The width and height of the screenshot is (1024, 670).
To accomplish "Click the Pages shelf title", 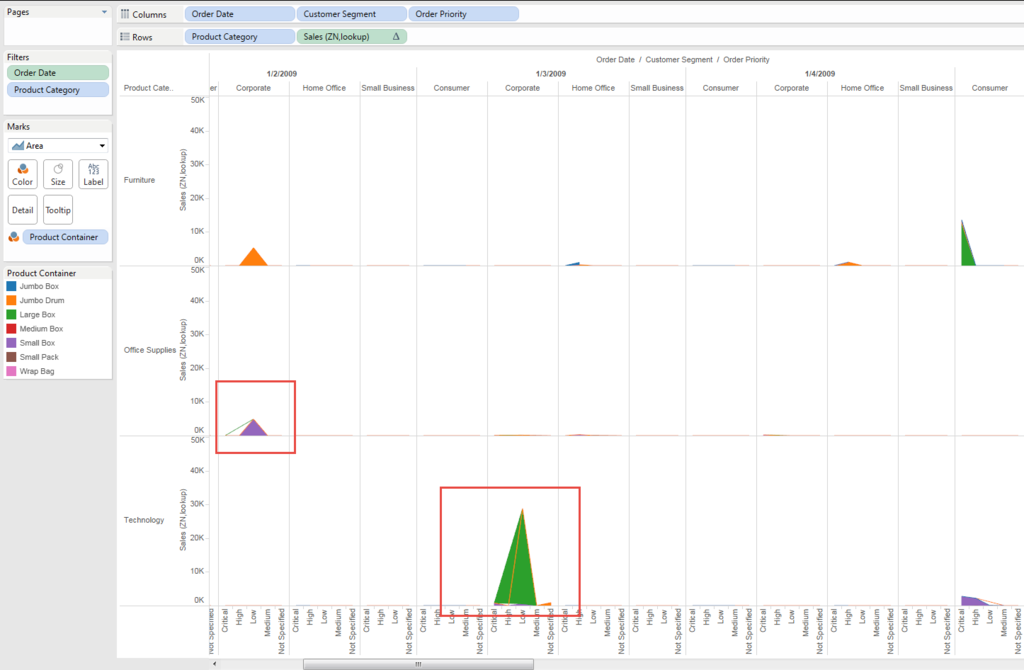I will (x=18, y=12).
